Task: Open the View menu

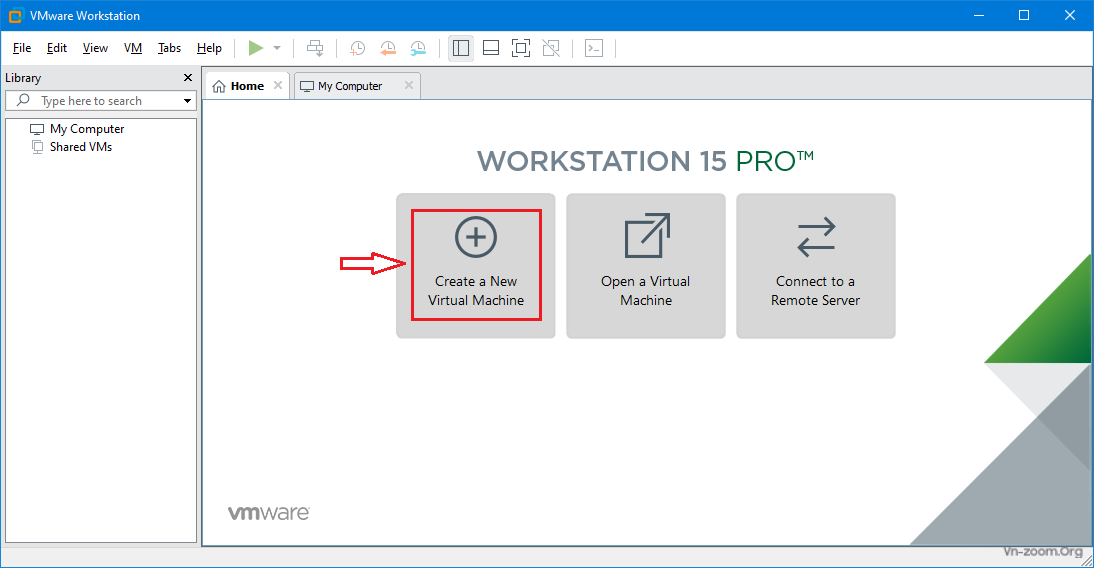Action: pyautogui.click(x=95, y=48)
